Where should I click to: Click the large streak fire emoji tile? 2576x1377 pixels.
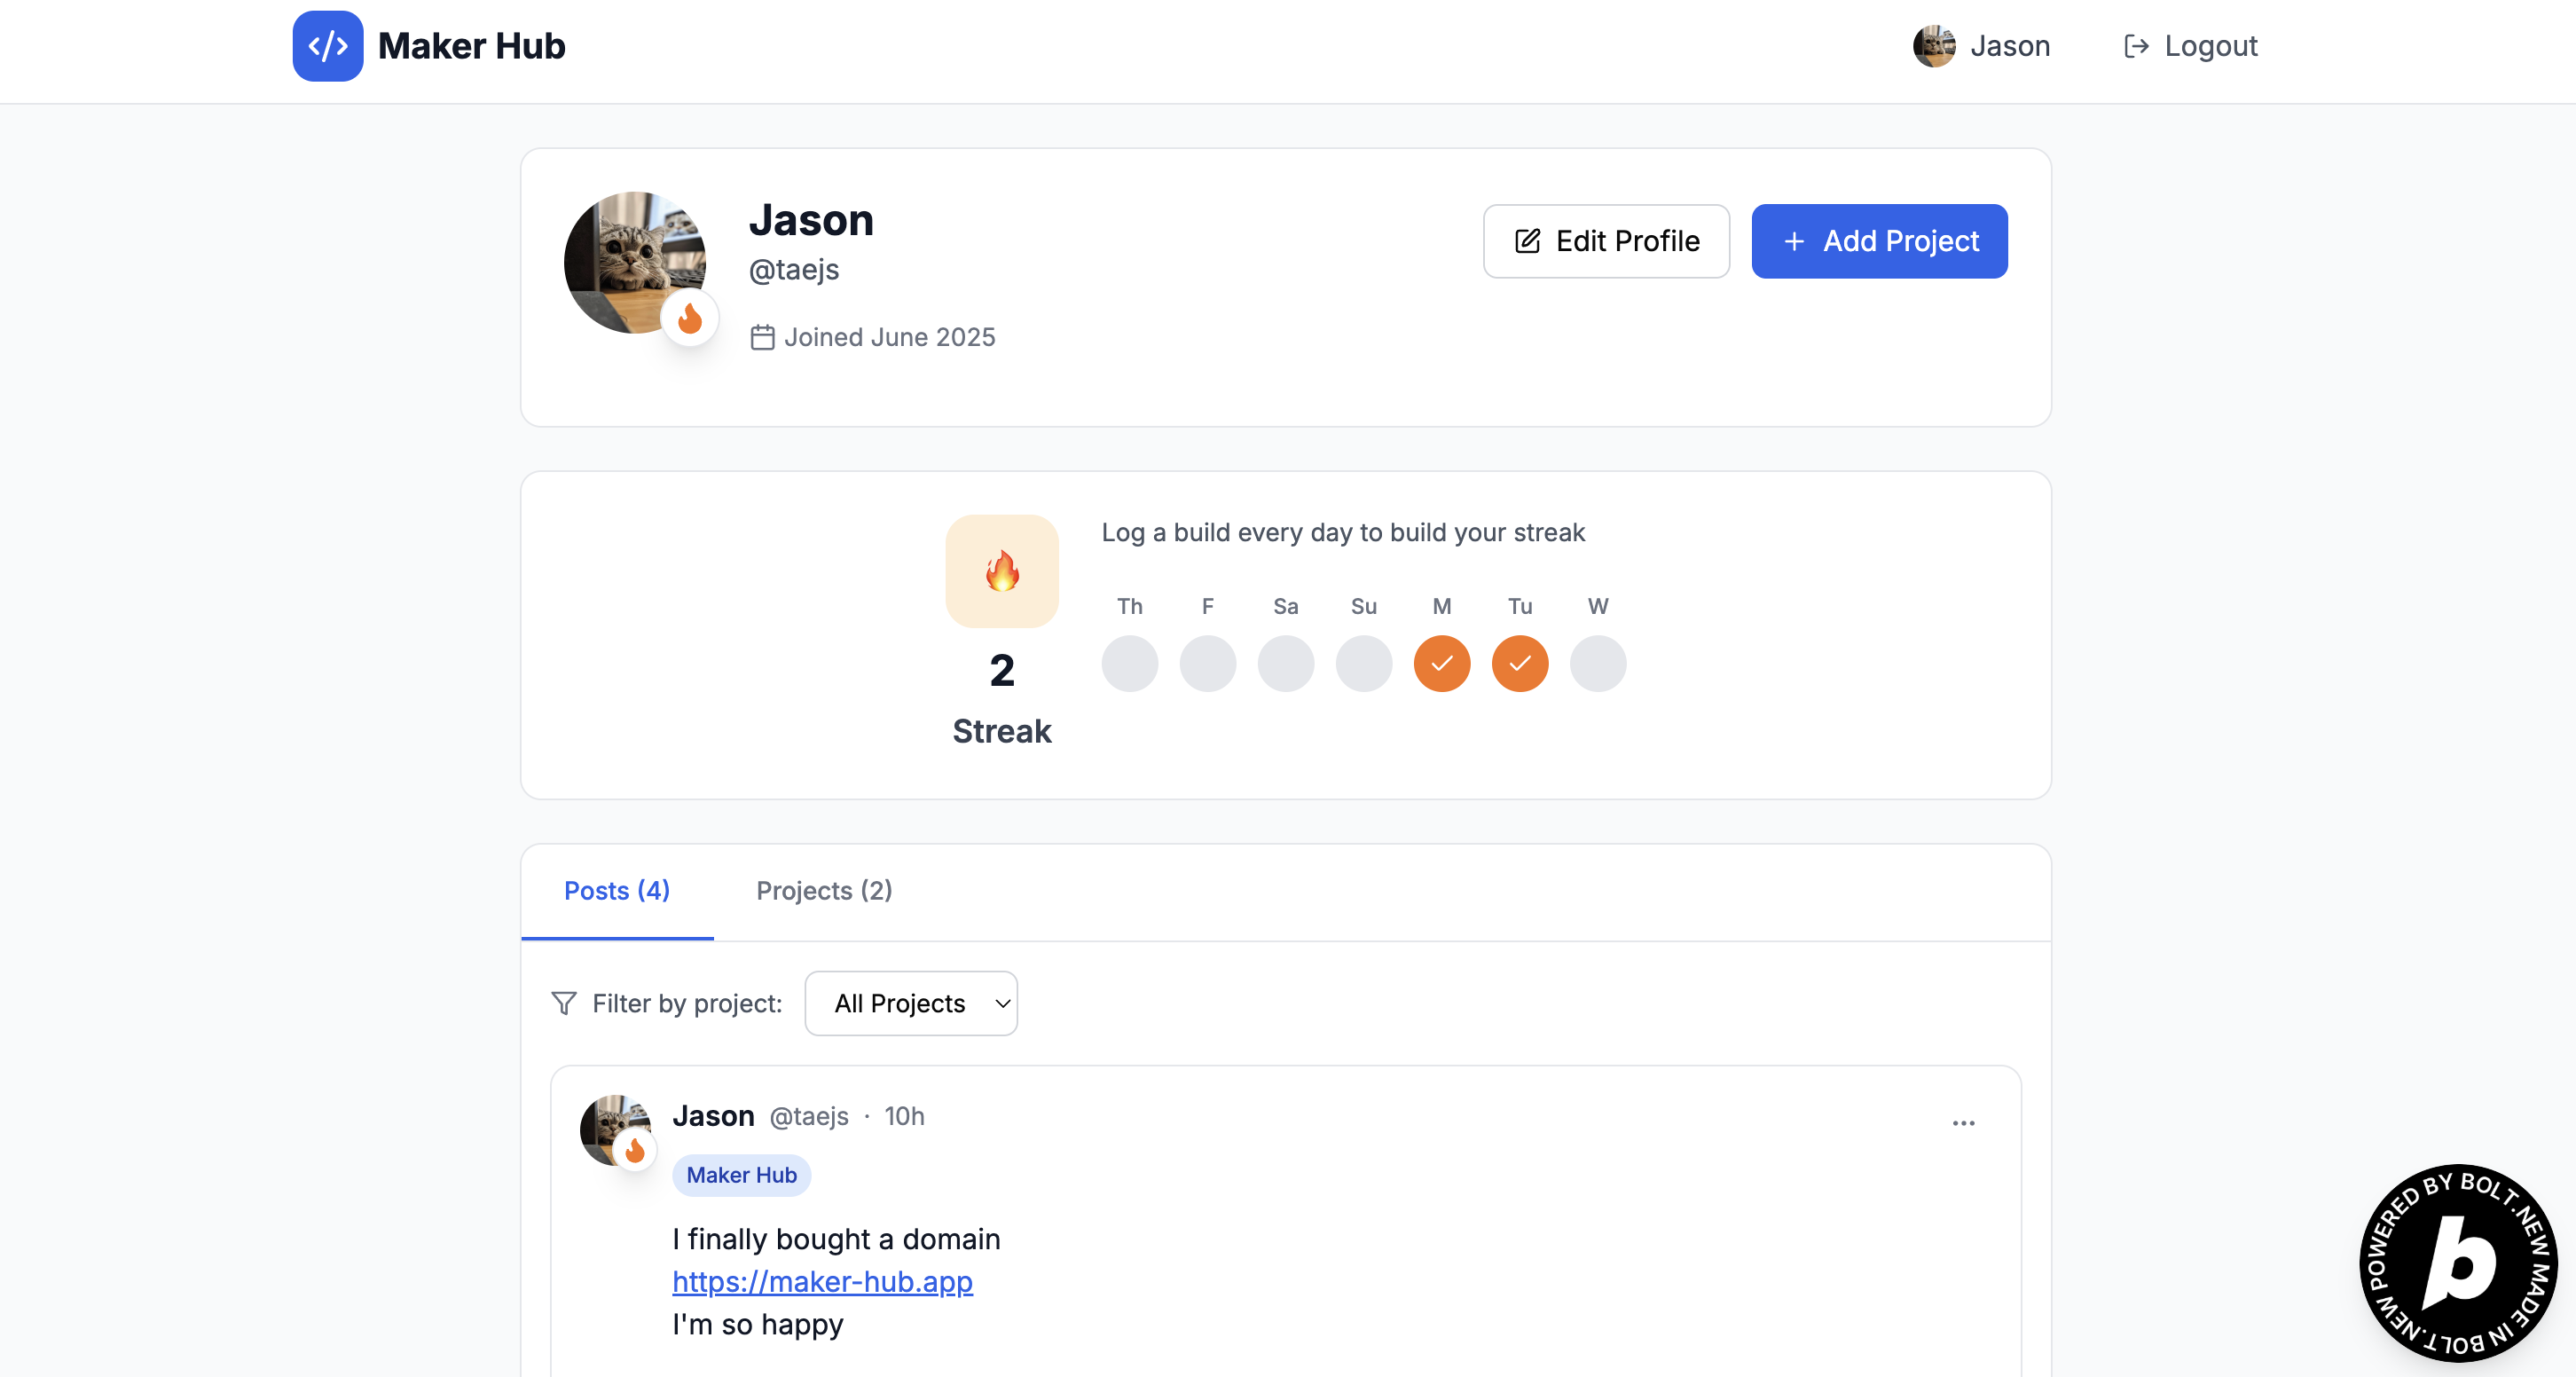[1001, 571]
